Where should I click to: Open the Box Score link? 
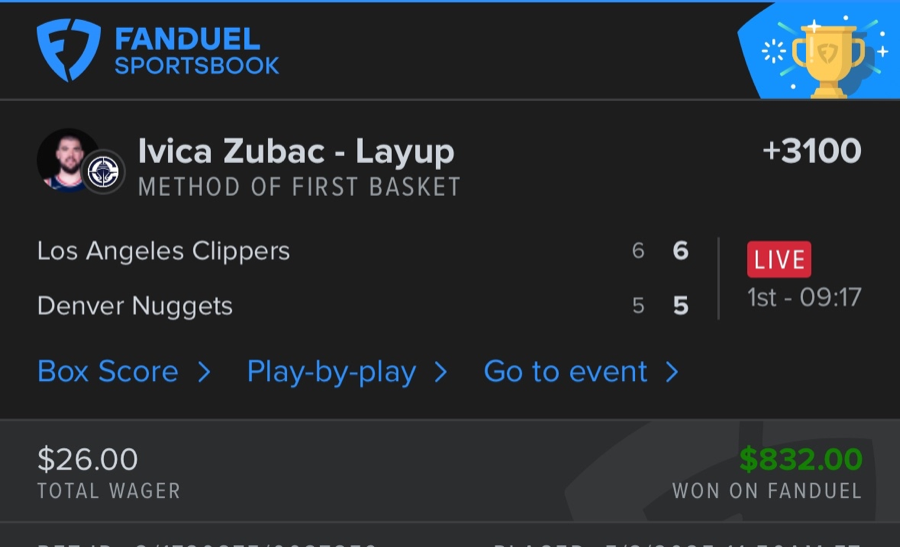108,372
